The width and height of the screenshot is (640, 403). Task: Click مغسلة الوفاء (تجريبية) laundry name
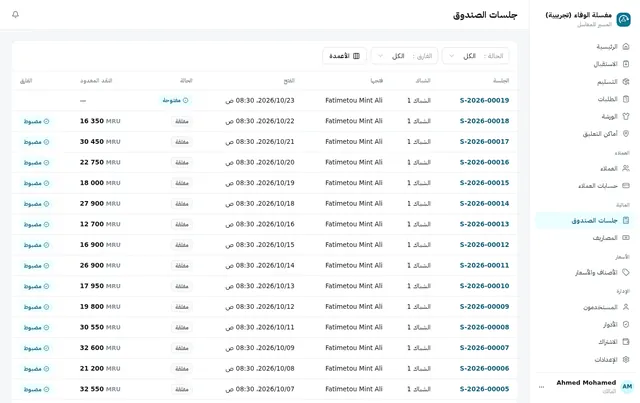coord(578,15)
